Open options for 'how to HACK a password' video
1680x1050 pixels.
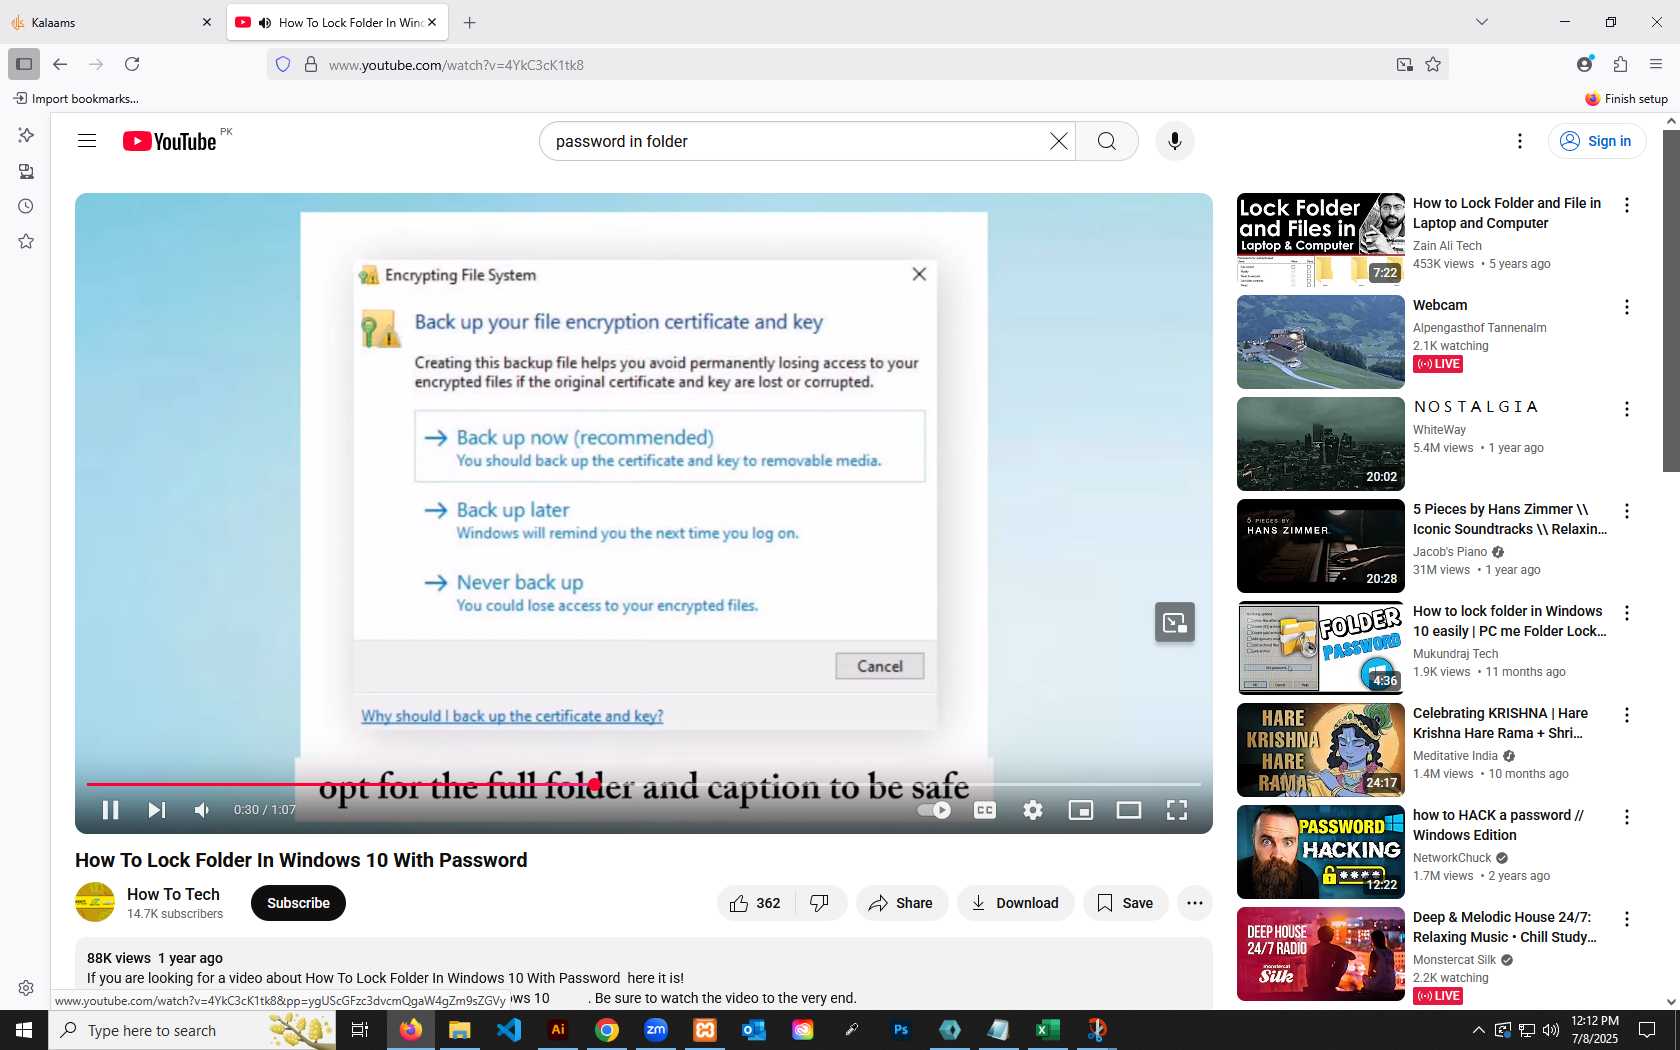click(x=1627, y=817)
